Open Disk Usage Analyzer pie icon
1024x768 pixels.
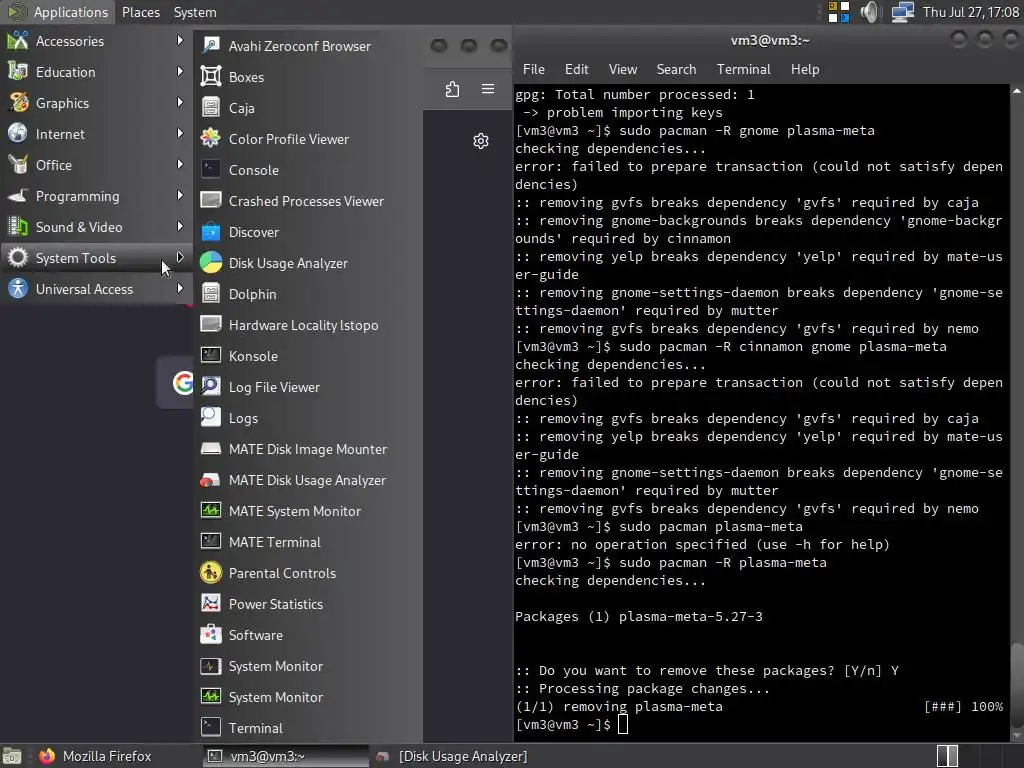(x=210, y=263)
